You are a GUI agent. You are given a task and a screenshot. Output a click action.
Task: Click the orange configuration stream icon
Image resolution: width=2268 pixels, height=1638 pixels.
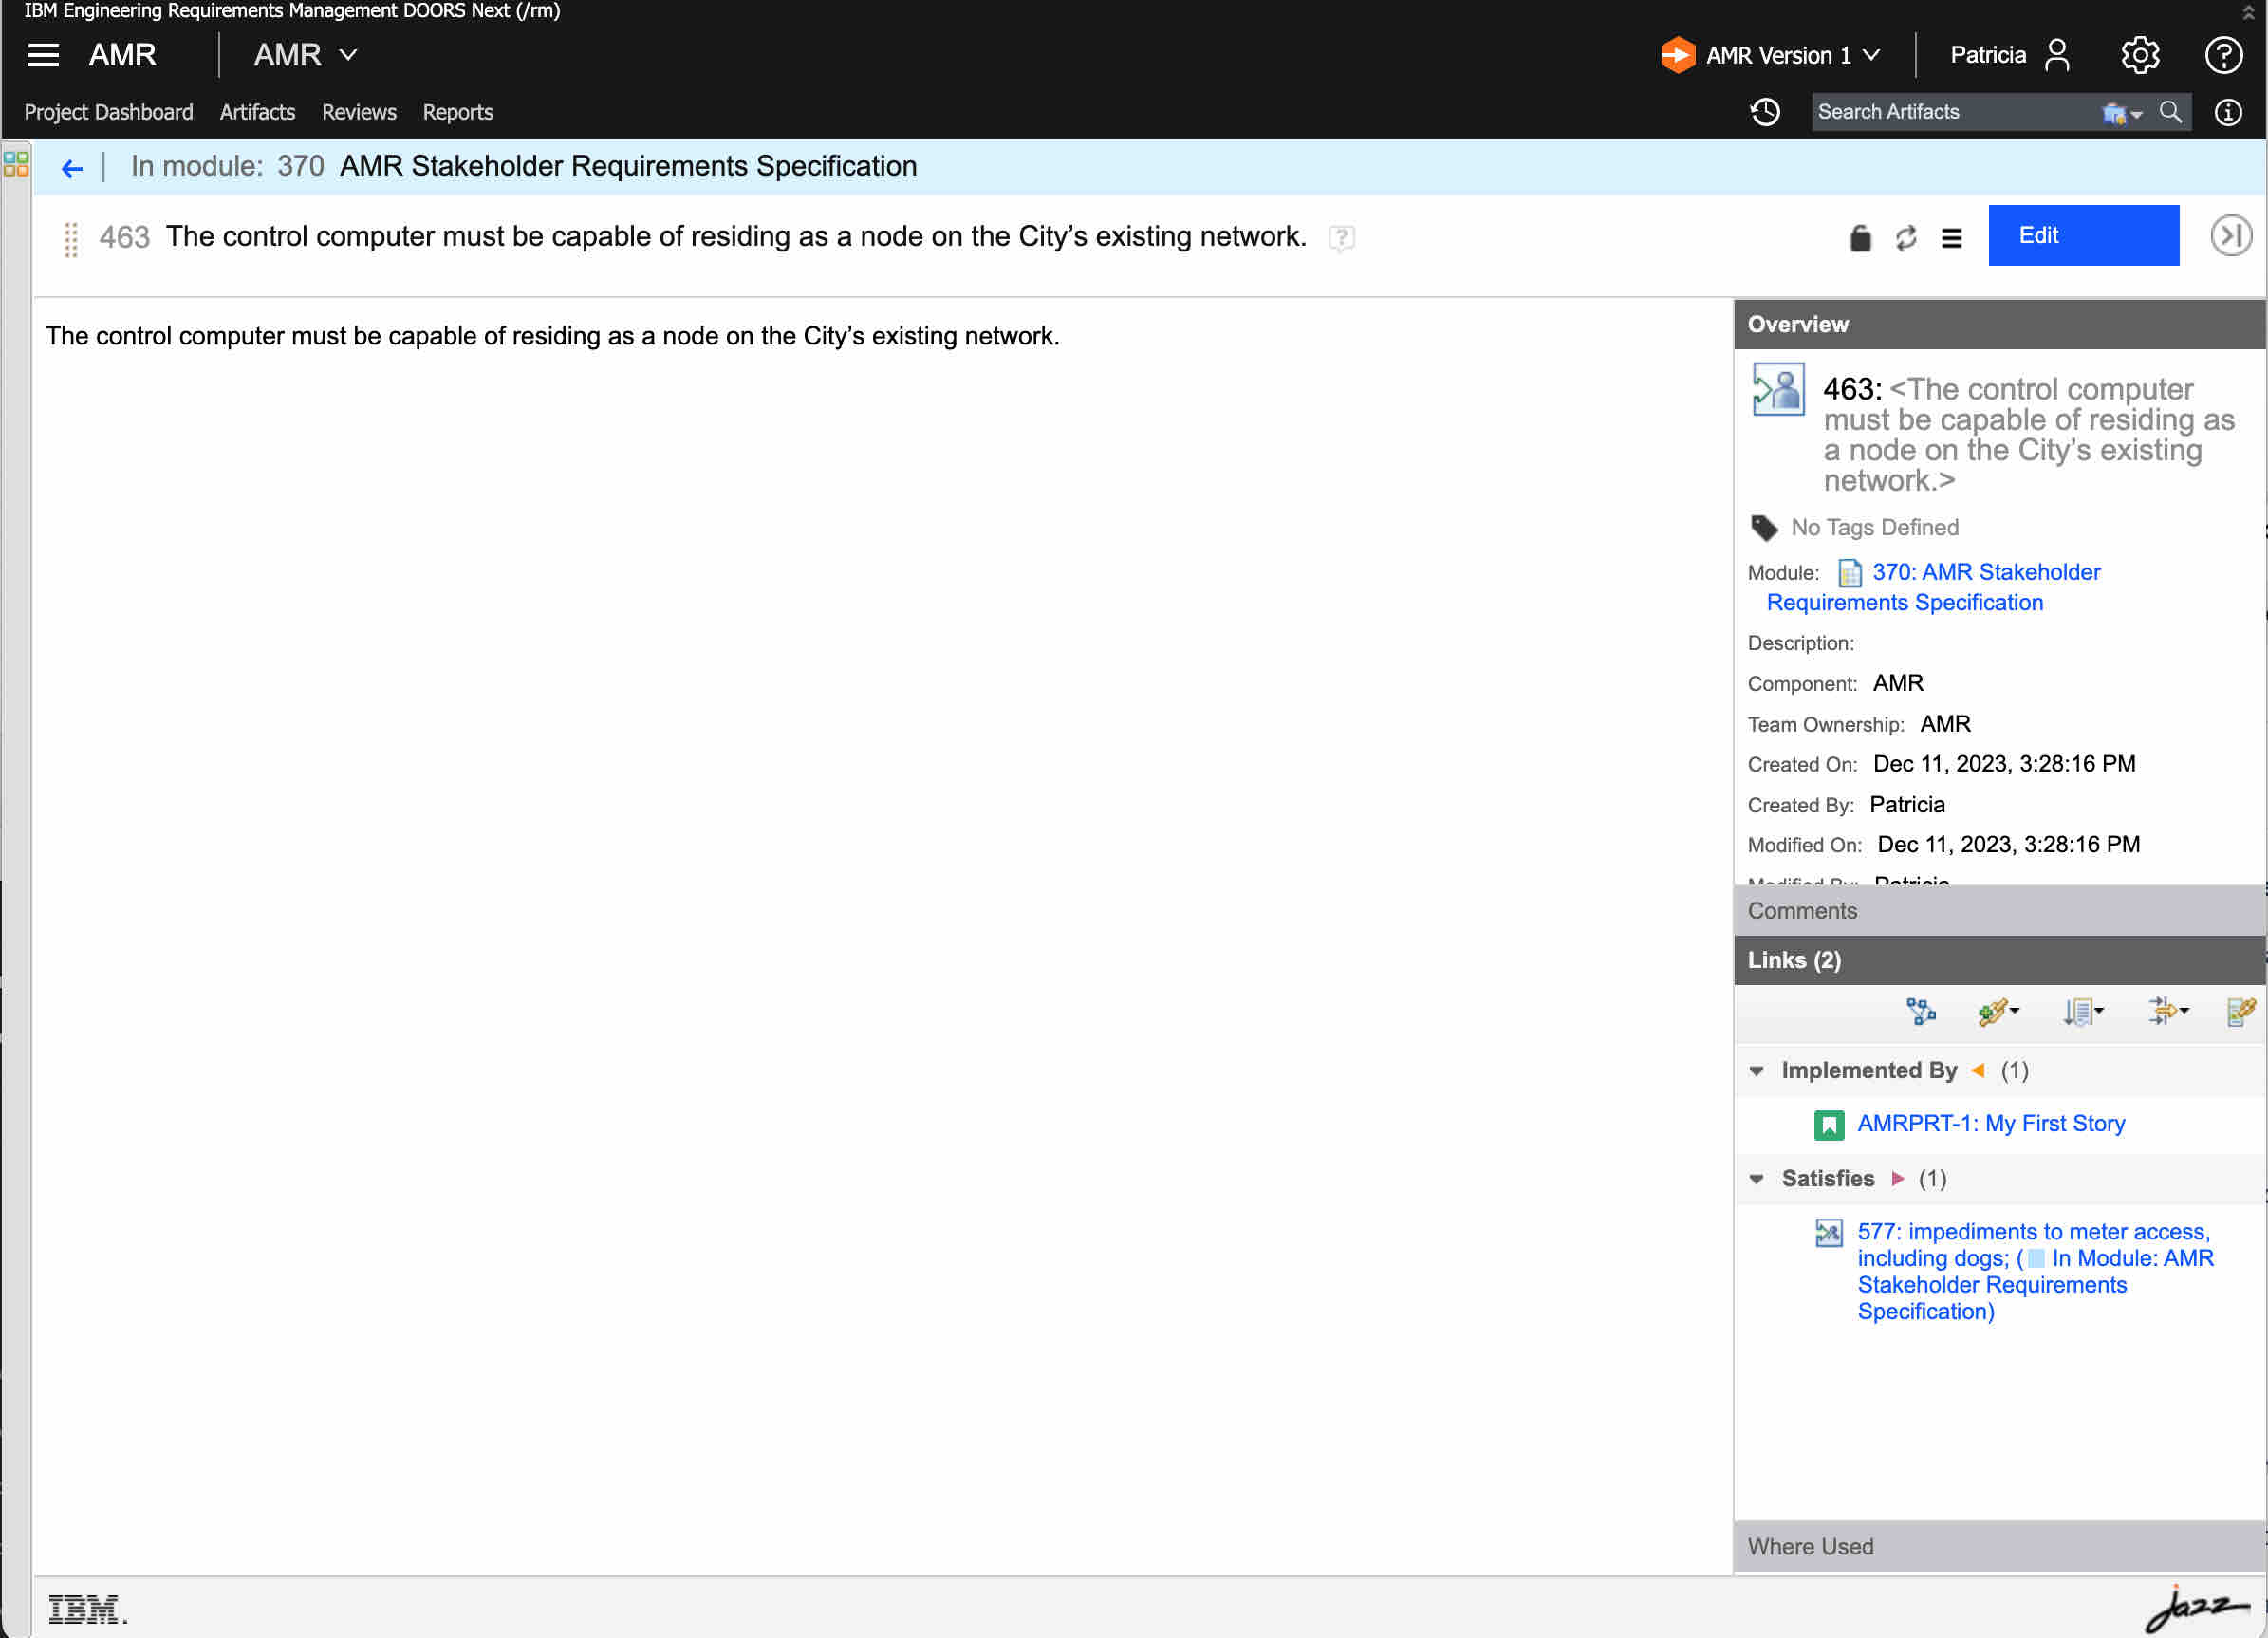[1677, 55]
